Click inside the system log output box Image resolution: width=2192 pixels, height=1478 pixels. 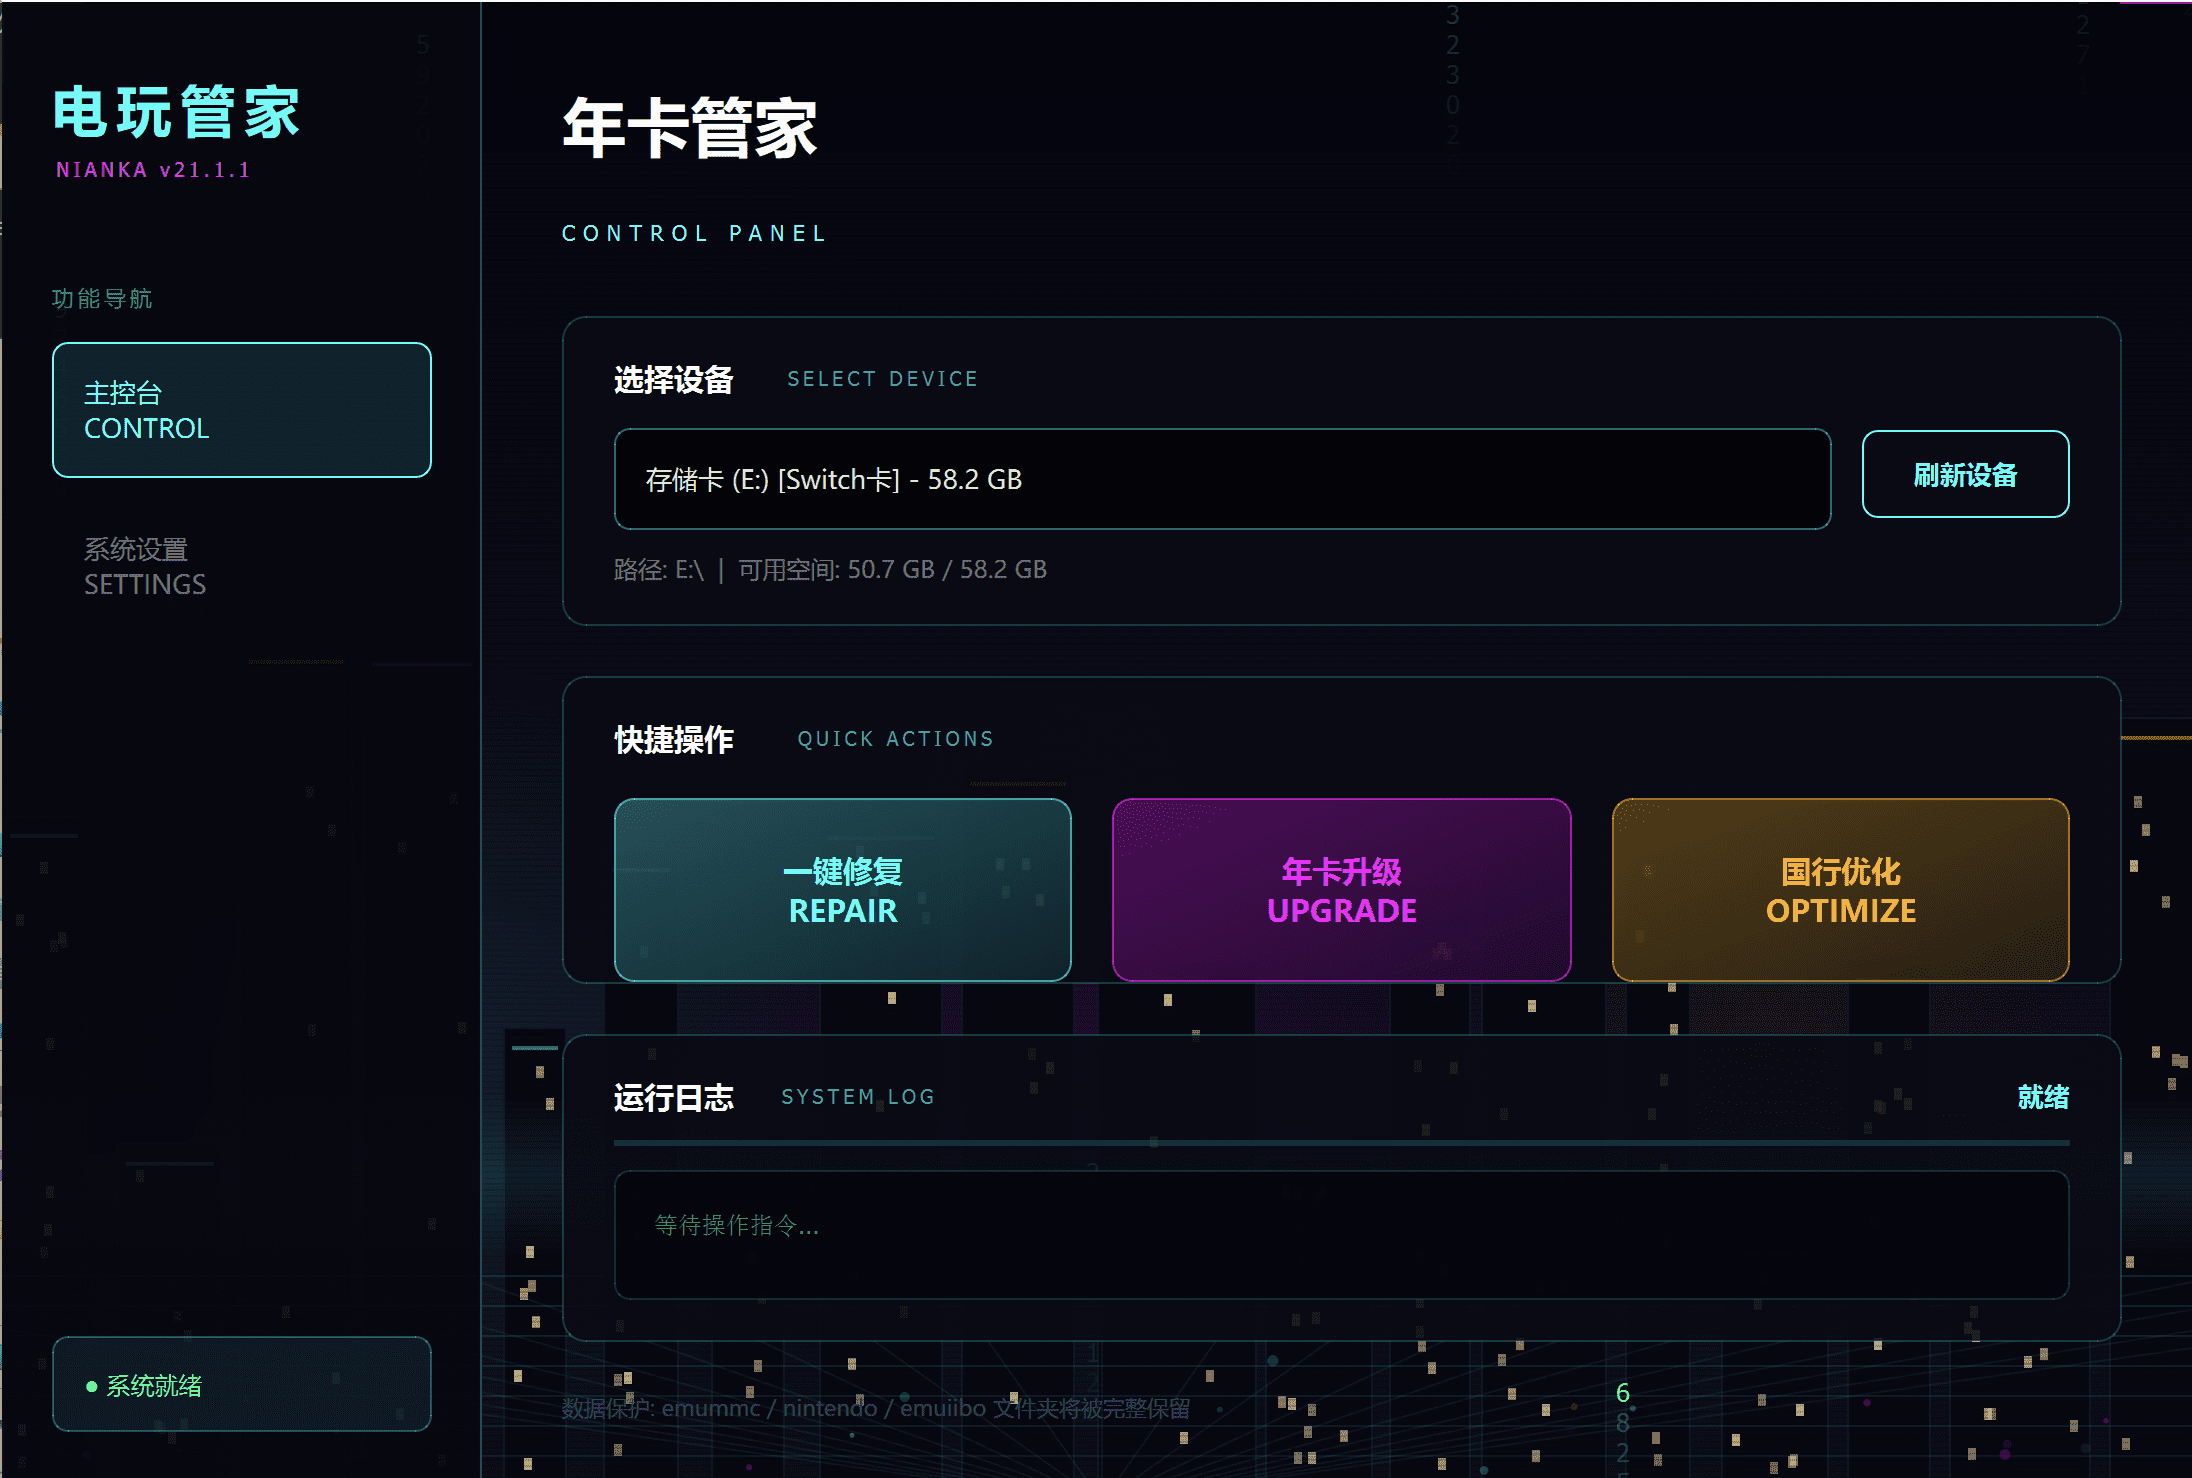pos(1340,1234)
